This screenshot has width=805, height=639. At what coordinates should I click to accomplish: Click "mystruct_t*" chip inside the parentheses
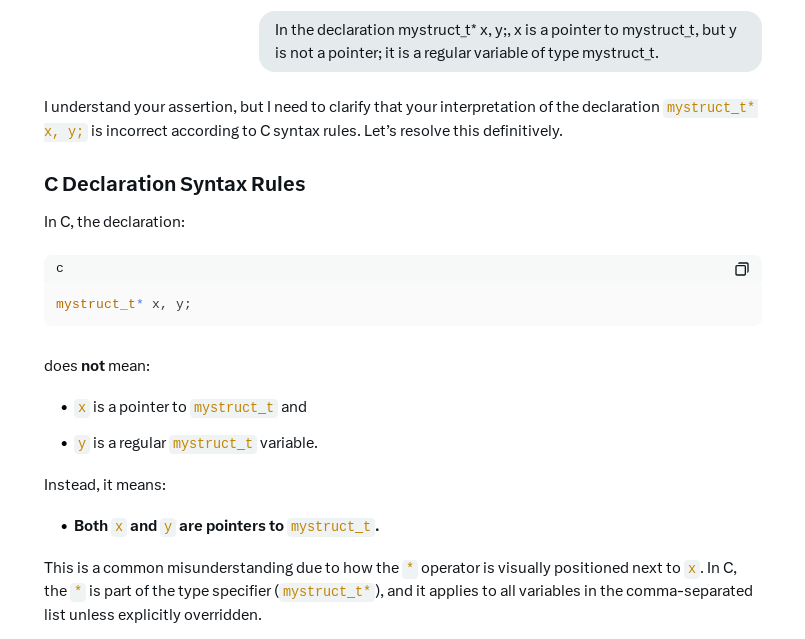point(327,592)
